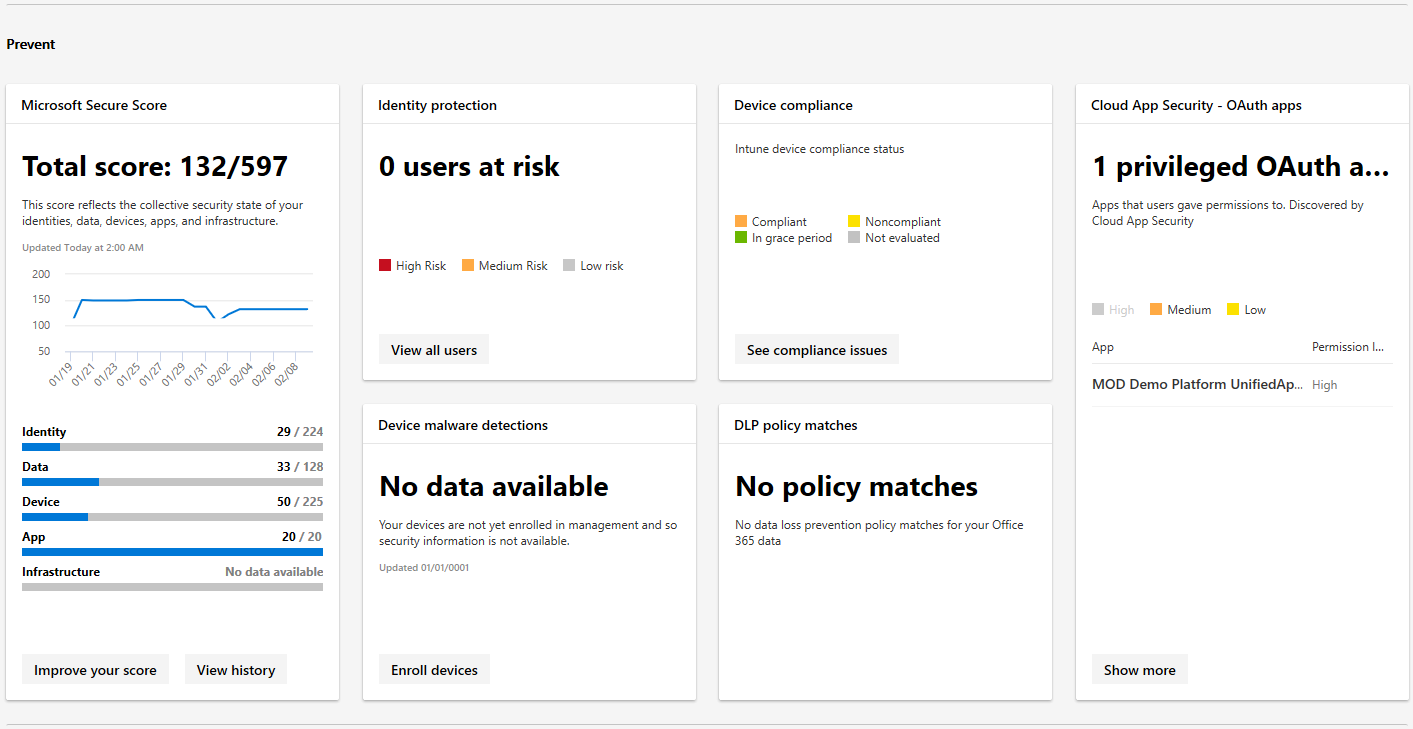Image resolution: width=1413 pixels, height=729 pixels.
Task: Click the No data available heading
Action: [x=494, y=486]
